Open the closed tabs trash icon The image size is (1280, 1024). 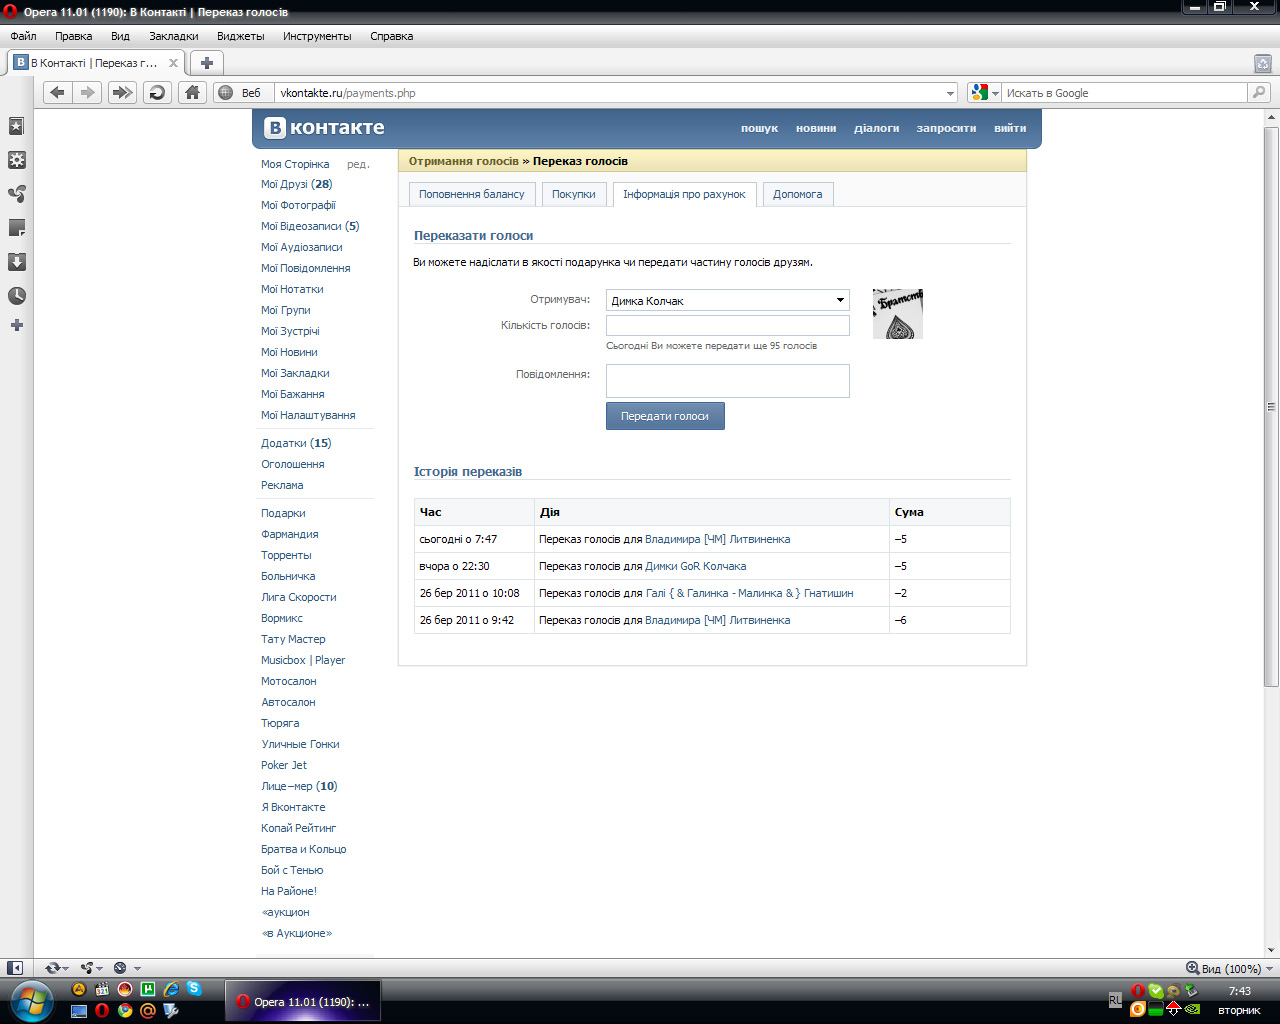pyautogui.click(x=1262, y=63)
